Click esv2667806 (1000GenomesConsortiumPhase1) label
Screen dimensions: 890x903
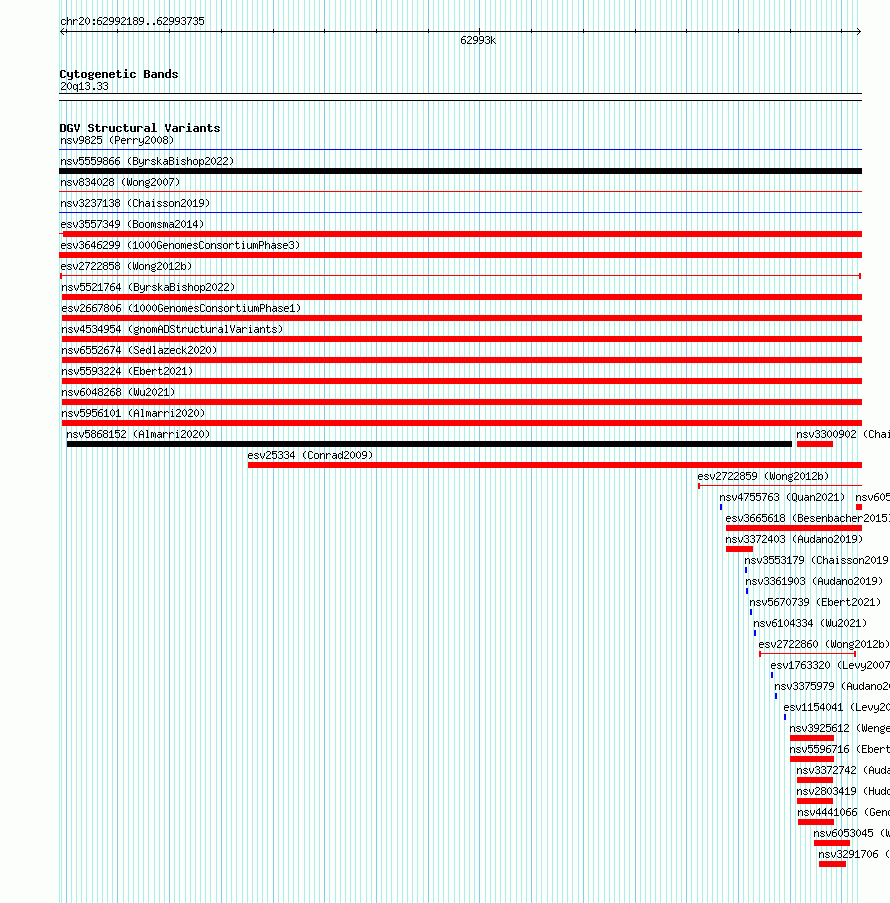point(181,309)
